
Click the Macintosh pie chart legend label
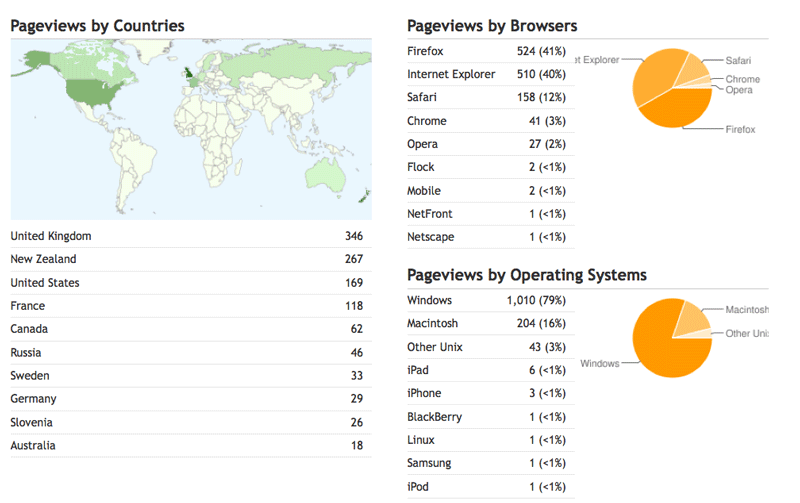tap(747, 310)
